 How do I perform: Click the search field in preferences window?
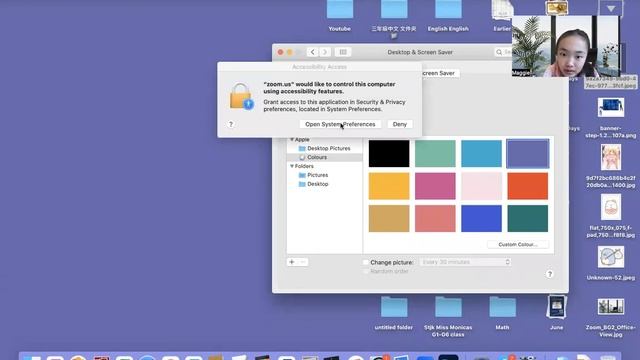[x=504, y=52]
